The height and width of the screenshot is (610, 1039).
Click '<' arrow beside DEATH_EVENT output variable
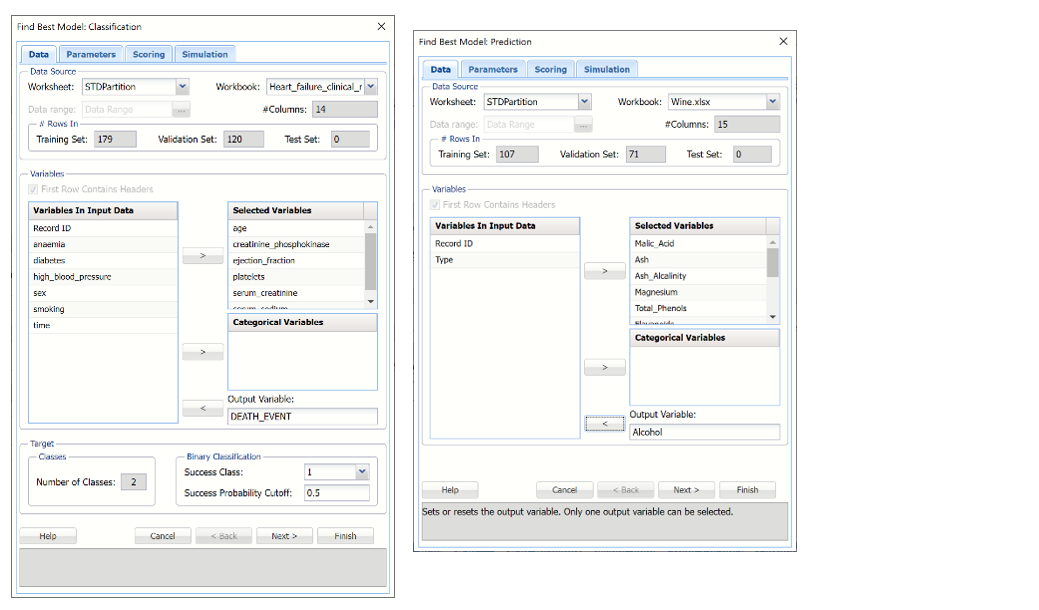click(x=203, y=408)
